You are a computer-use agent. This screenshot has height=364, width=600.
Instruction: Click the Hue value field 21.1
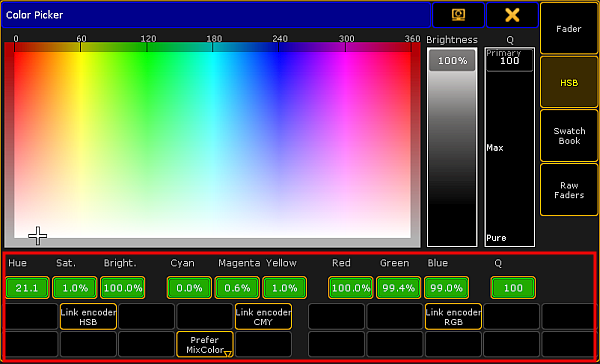coord(27,288)
